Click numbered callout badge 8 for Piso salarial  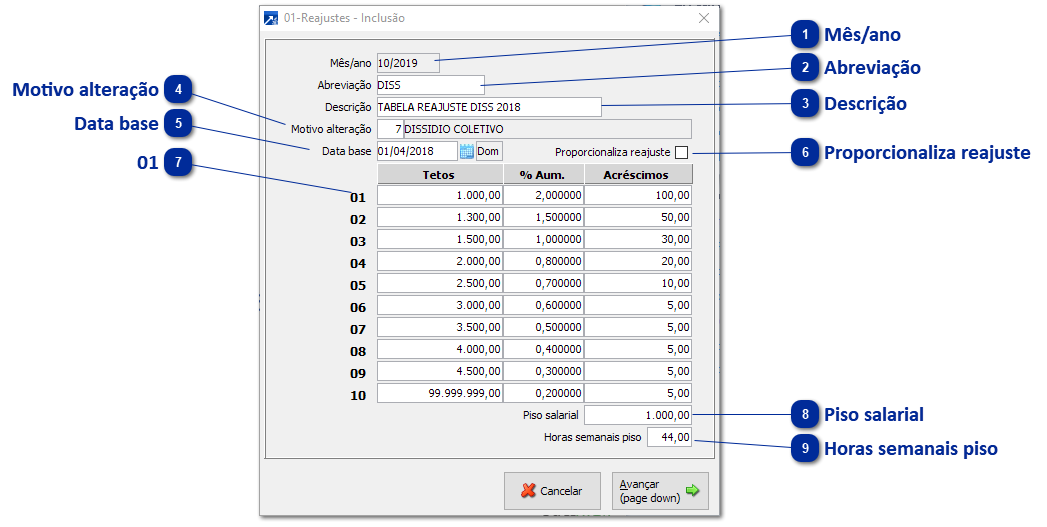pyautogui.click(x=804, y=414)
